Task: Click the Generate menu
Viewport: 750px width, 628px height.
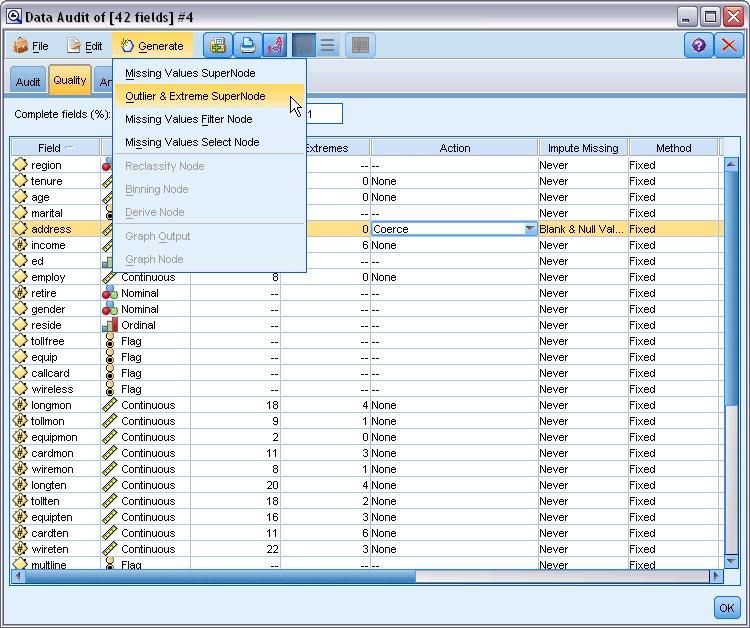Action: (152, 46)
